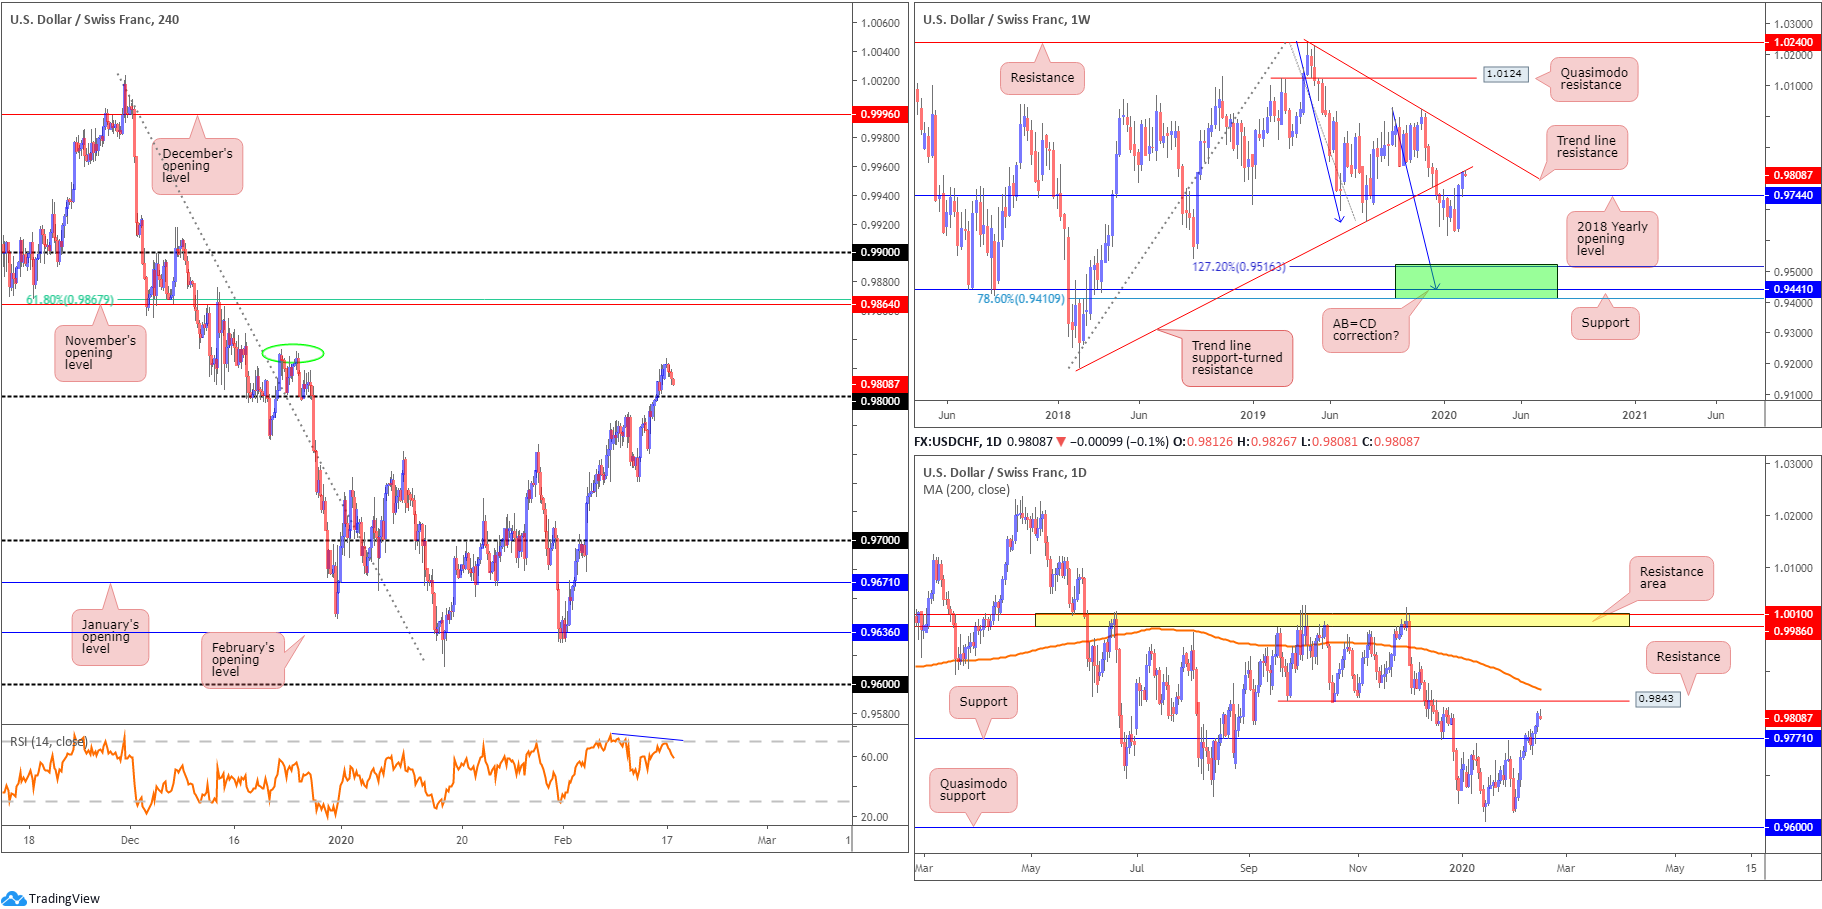Click the 0.99000 price axis label
The width and height of the screenshot is (1822, 909).
coord(881,252)
